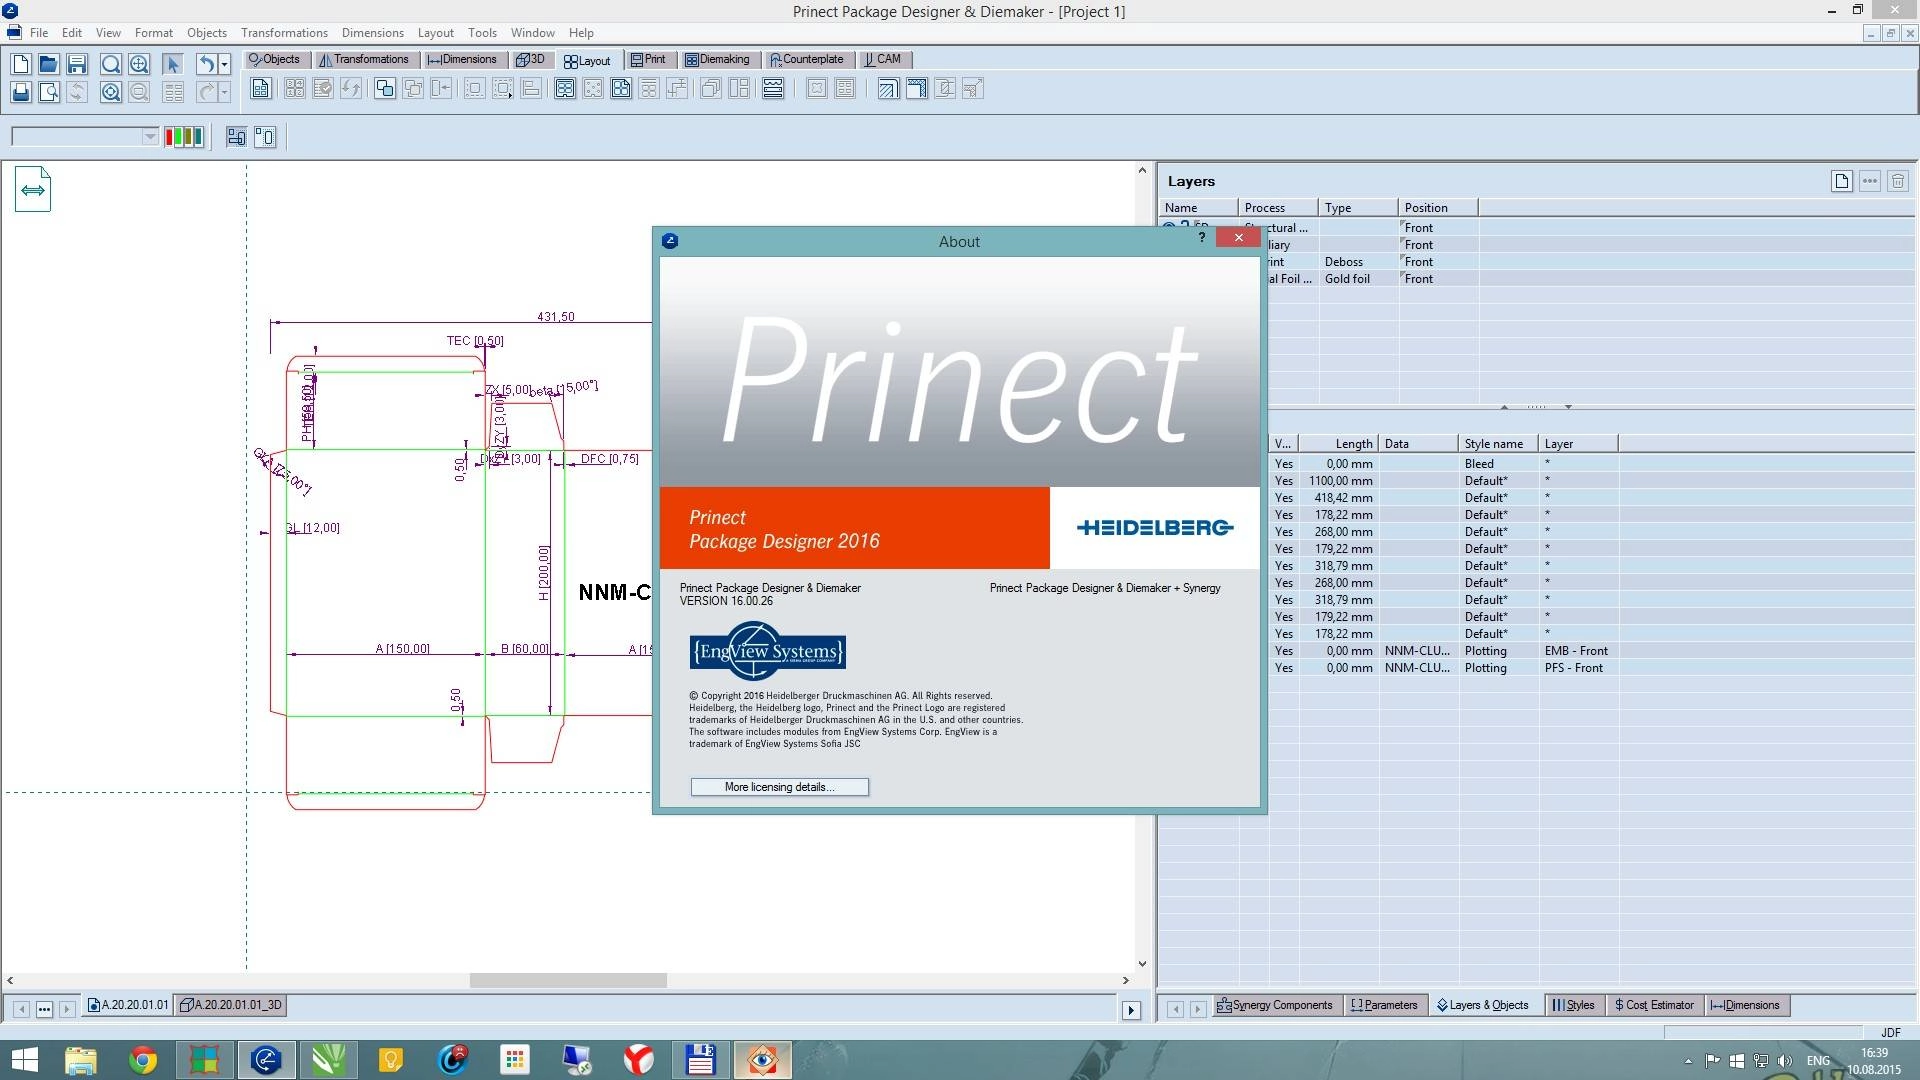Click the About dialog help question mark
The width and height of the screenshot is (1920, 1080).
click(1202, 238)
